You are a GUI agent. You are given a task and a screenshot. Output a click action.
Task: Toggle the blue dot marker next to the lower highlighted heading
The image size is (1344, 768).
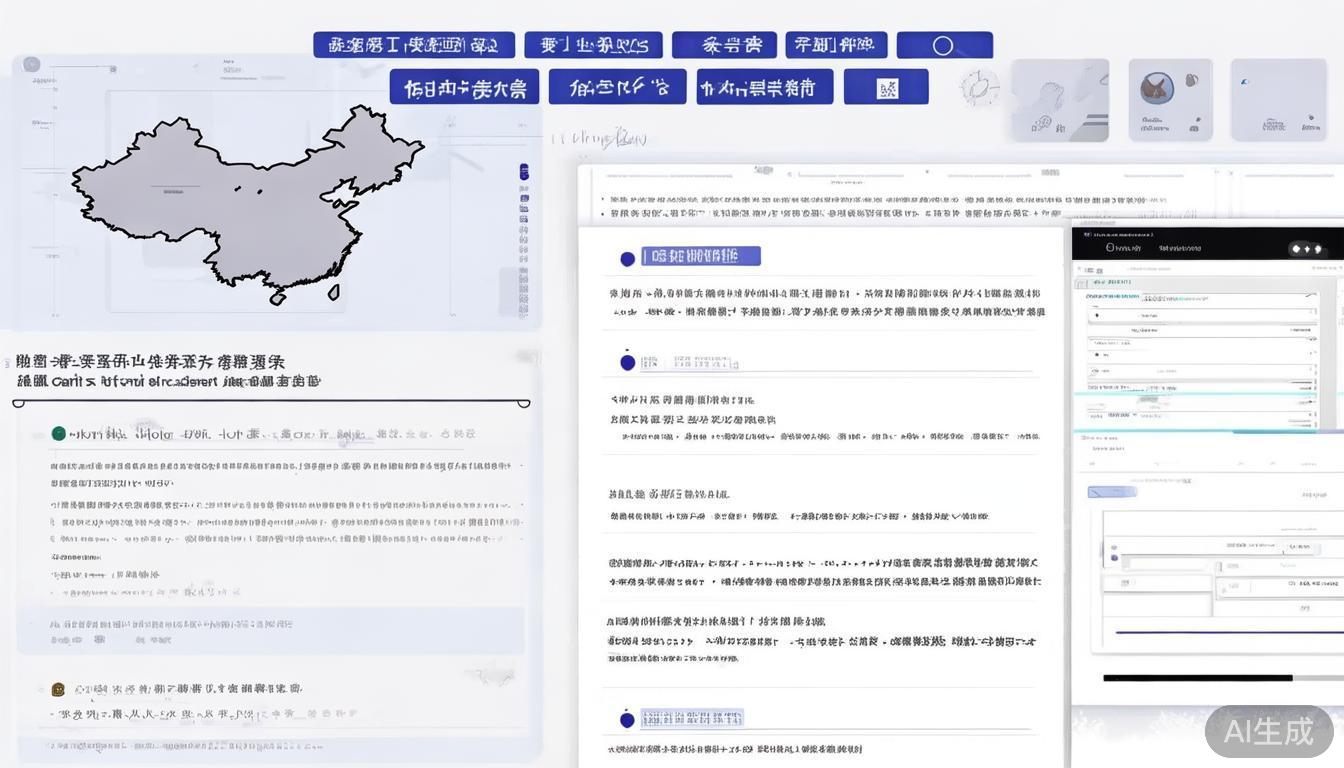(x=626, y=717)
